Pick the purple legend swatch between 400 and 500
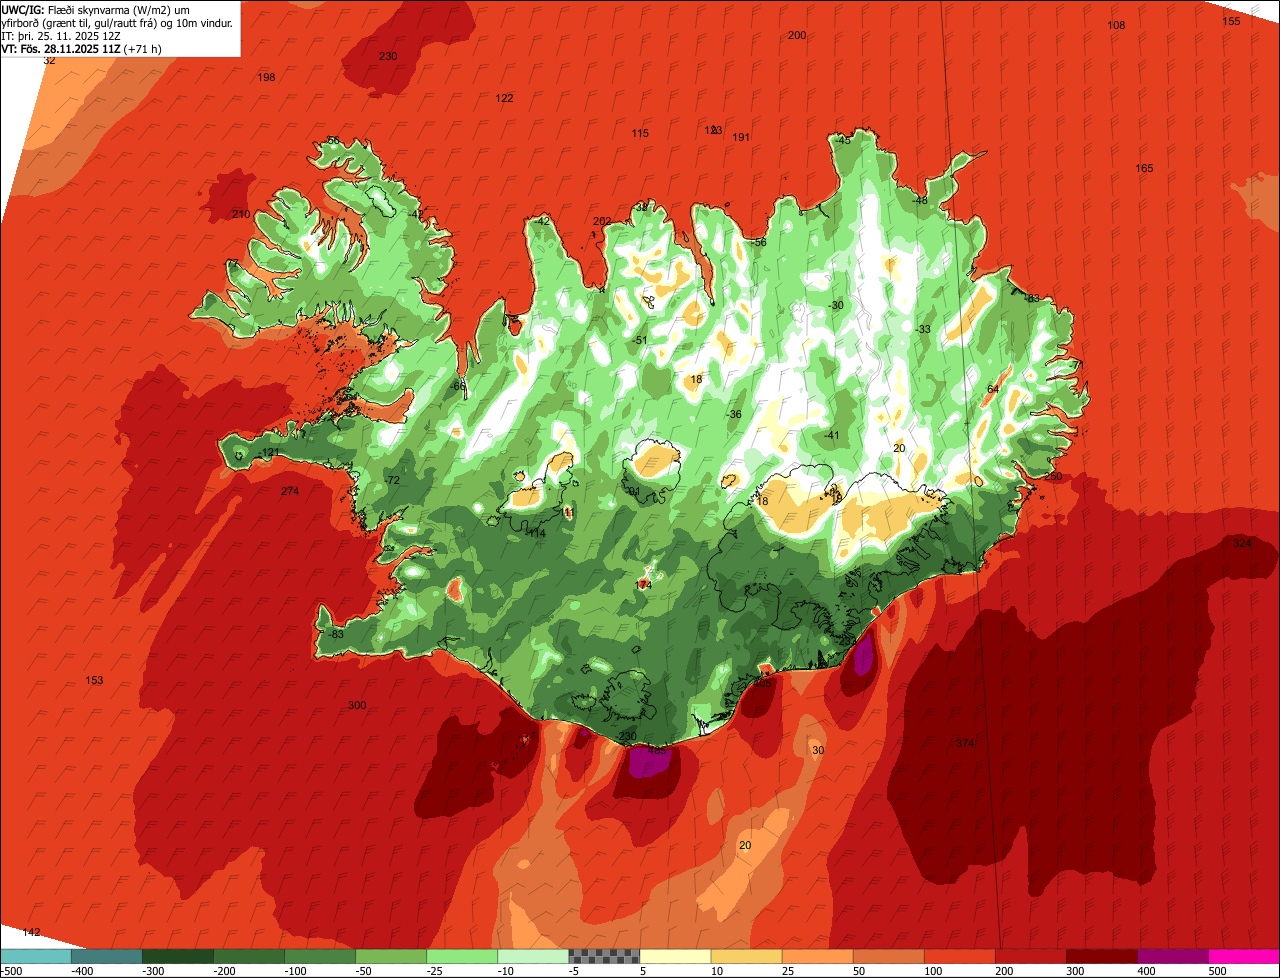This screenshot has width=1280, height=978. coord(1172,956)
